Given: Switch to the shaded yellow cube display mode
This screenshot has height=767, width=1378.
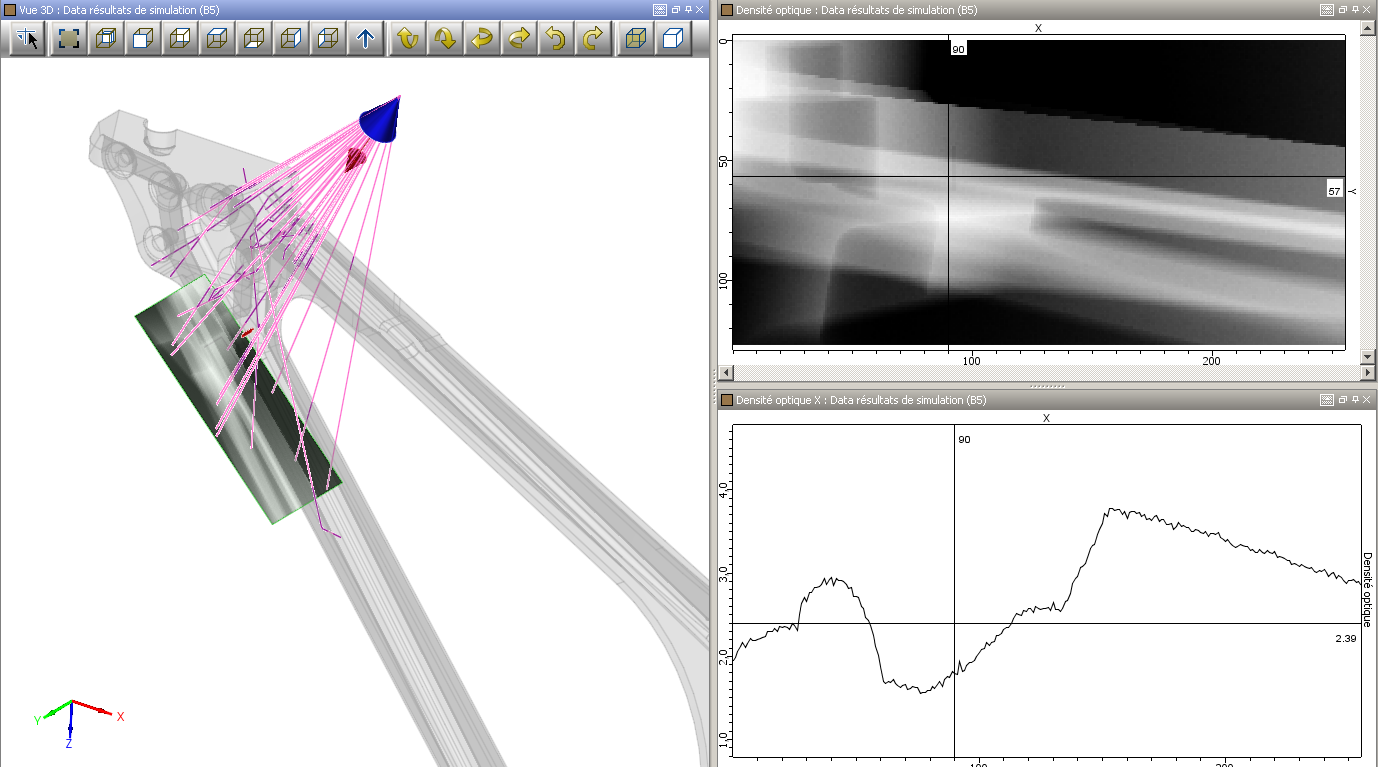Looking at the screenshot, I should (x=635, y=39).
